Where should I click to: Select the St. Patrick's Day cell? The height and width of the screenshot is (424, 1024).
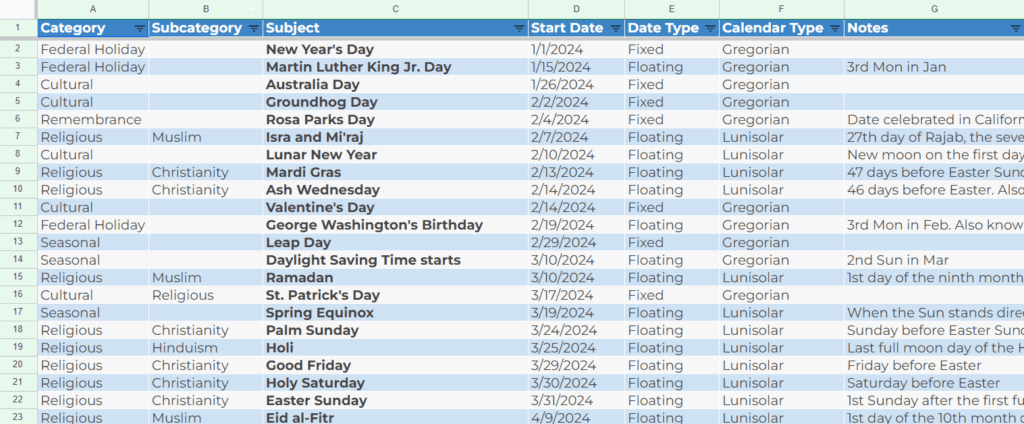[x=396, y=295]
